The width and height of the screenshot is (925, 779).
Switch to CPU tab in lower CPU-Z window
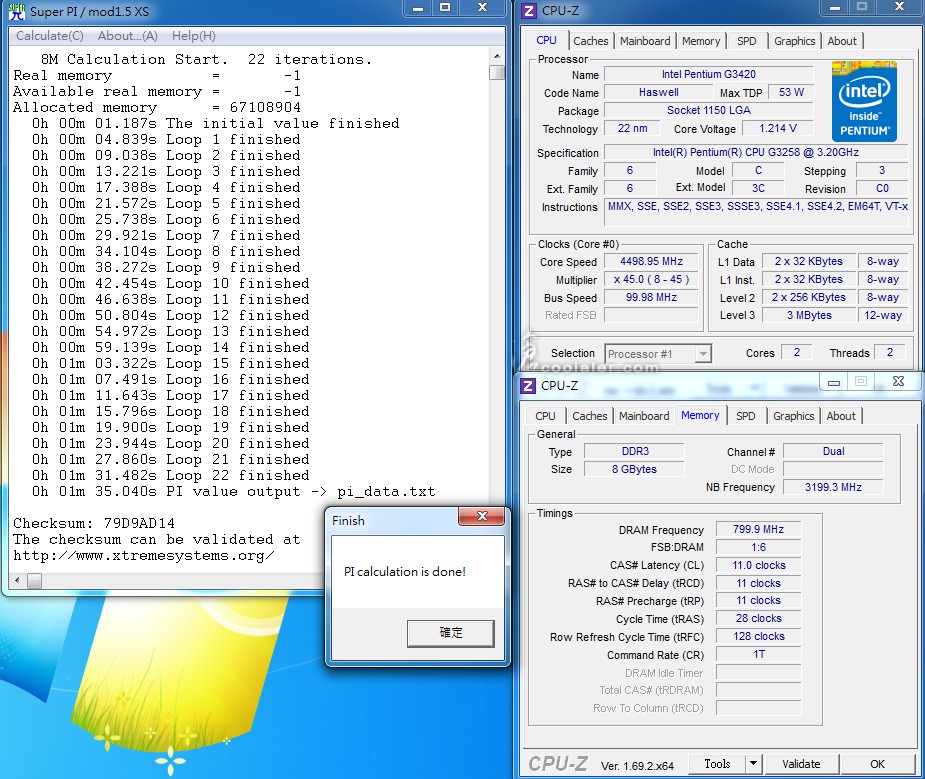(545, 416)
